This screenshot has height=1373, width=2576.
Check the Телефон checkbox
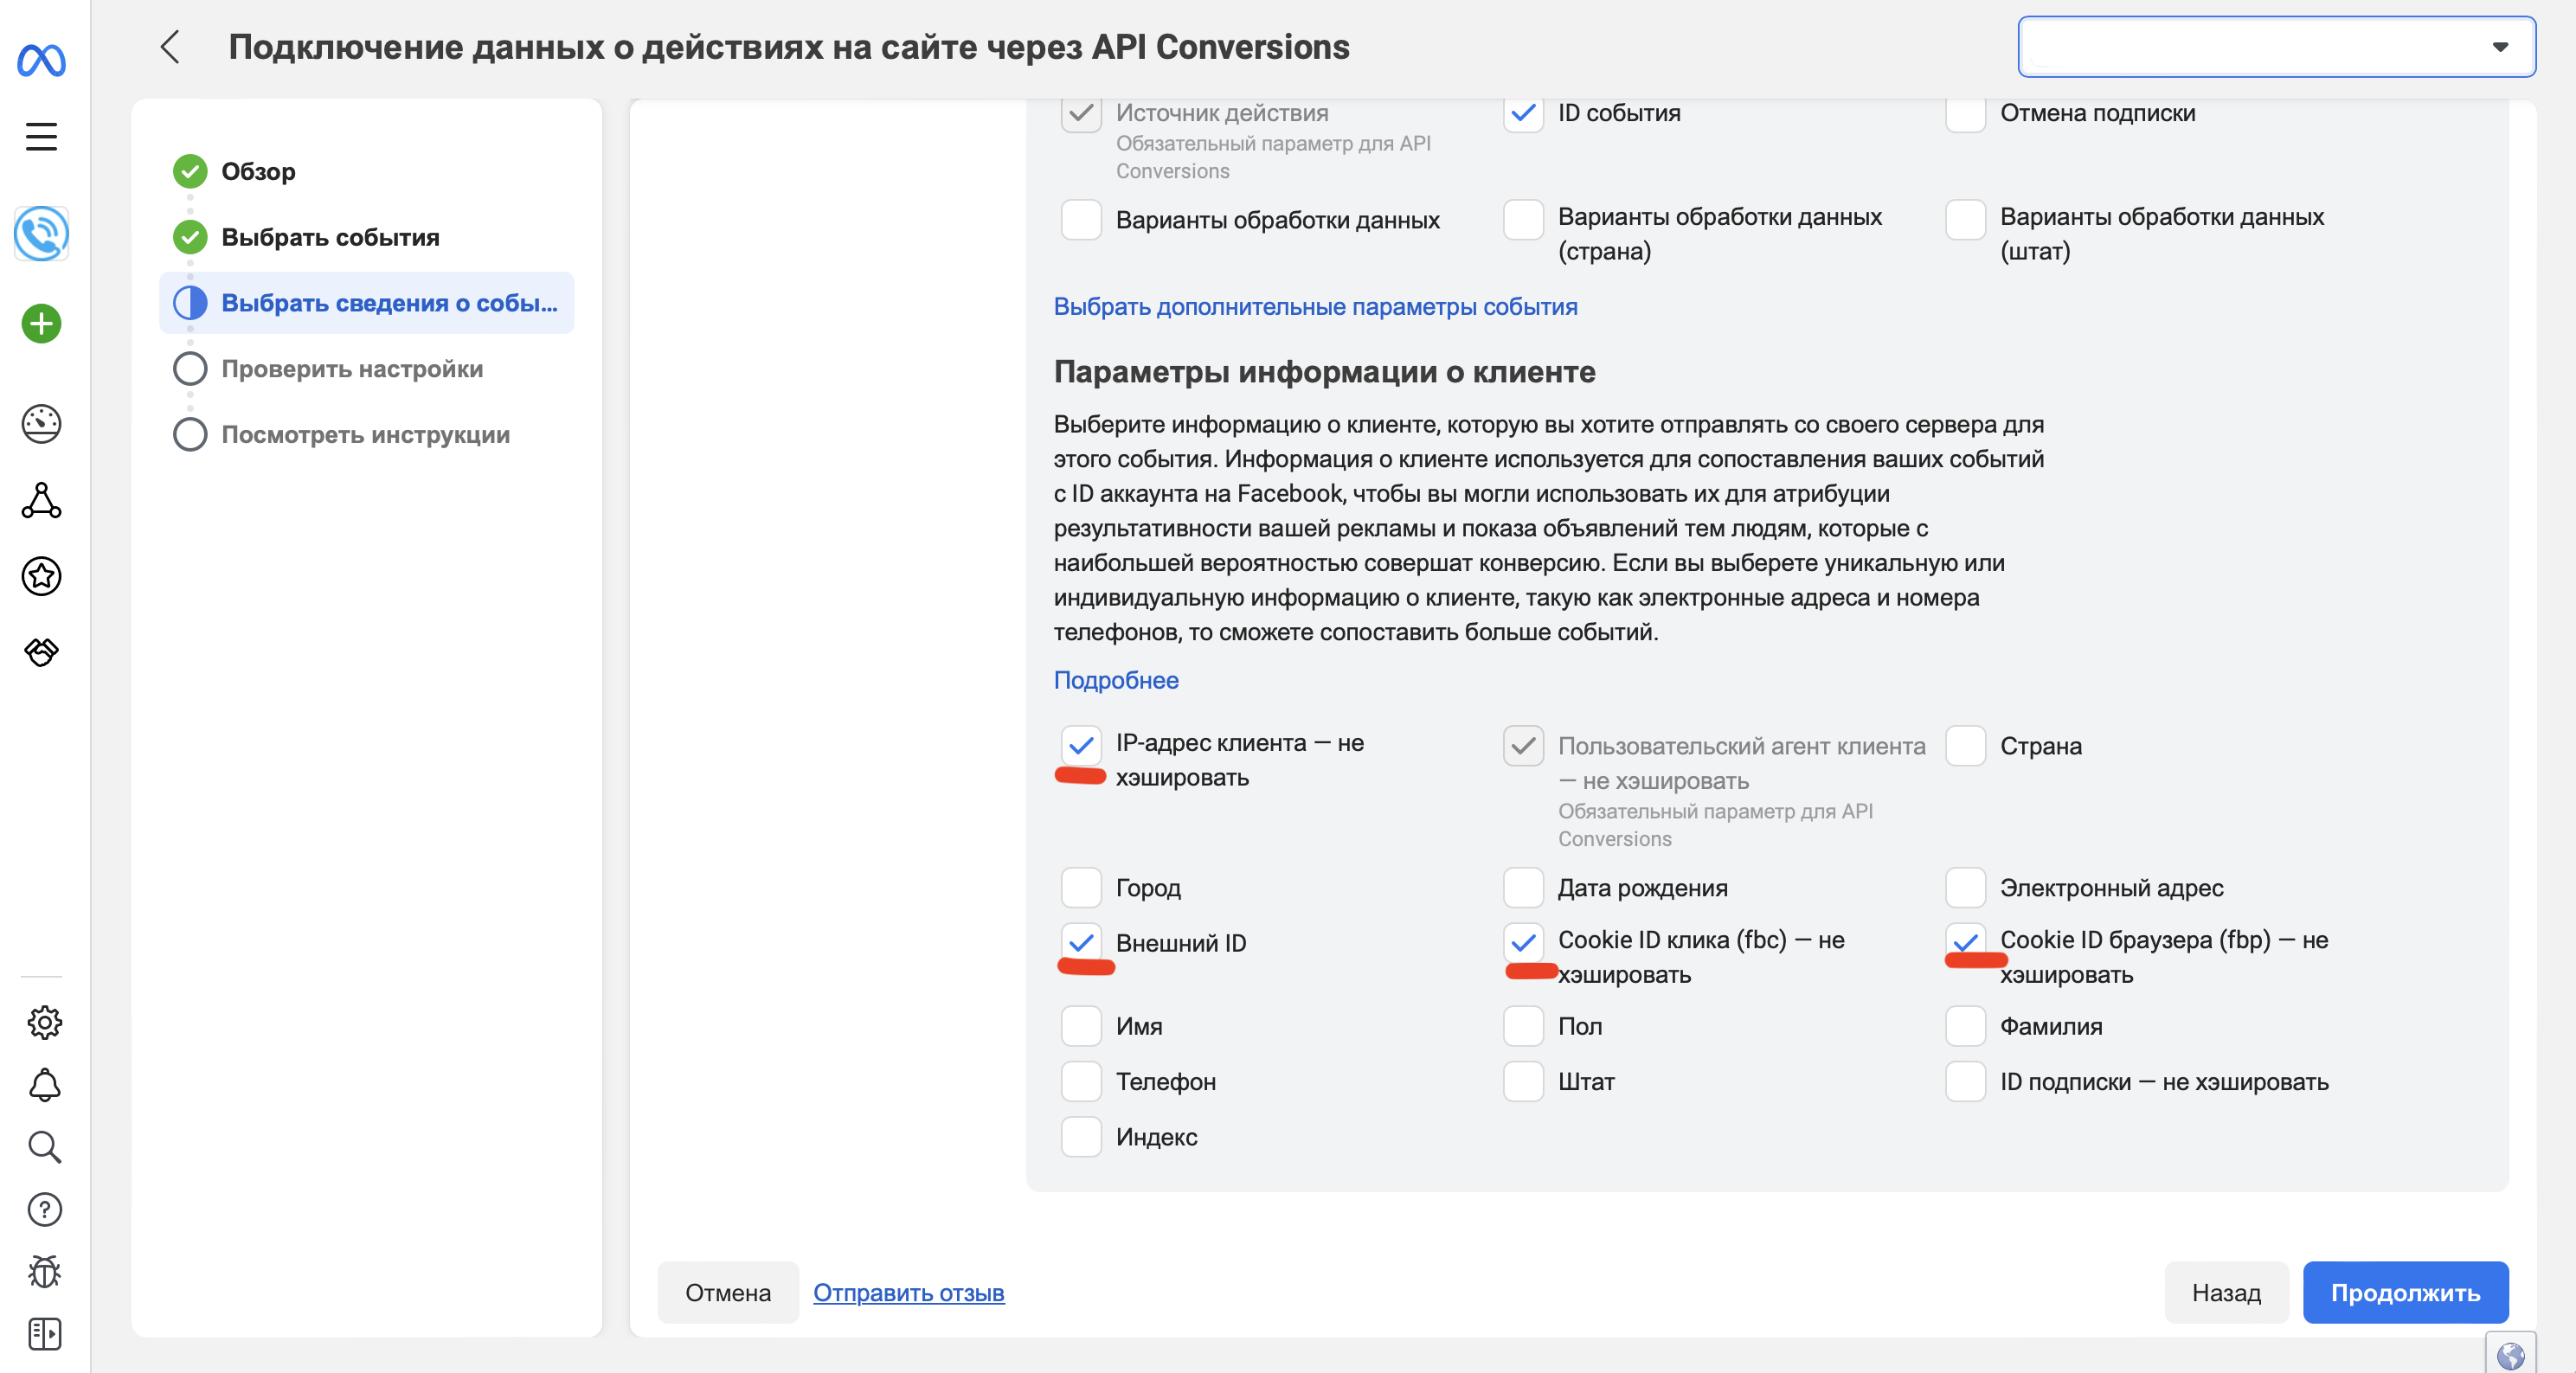tap(1081, 1081)
